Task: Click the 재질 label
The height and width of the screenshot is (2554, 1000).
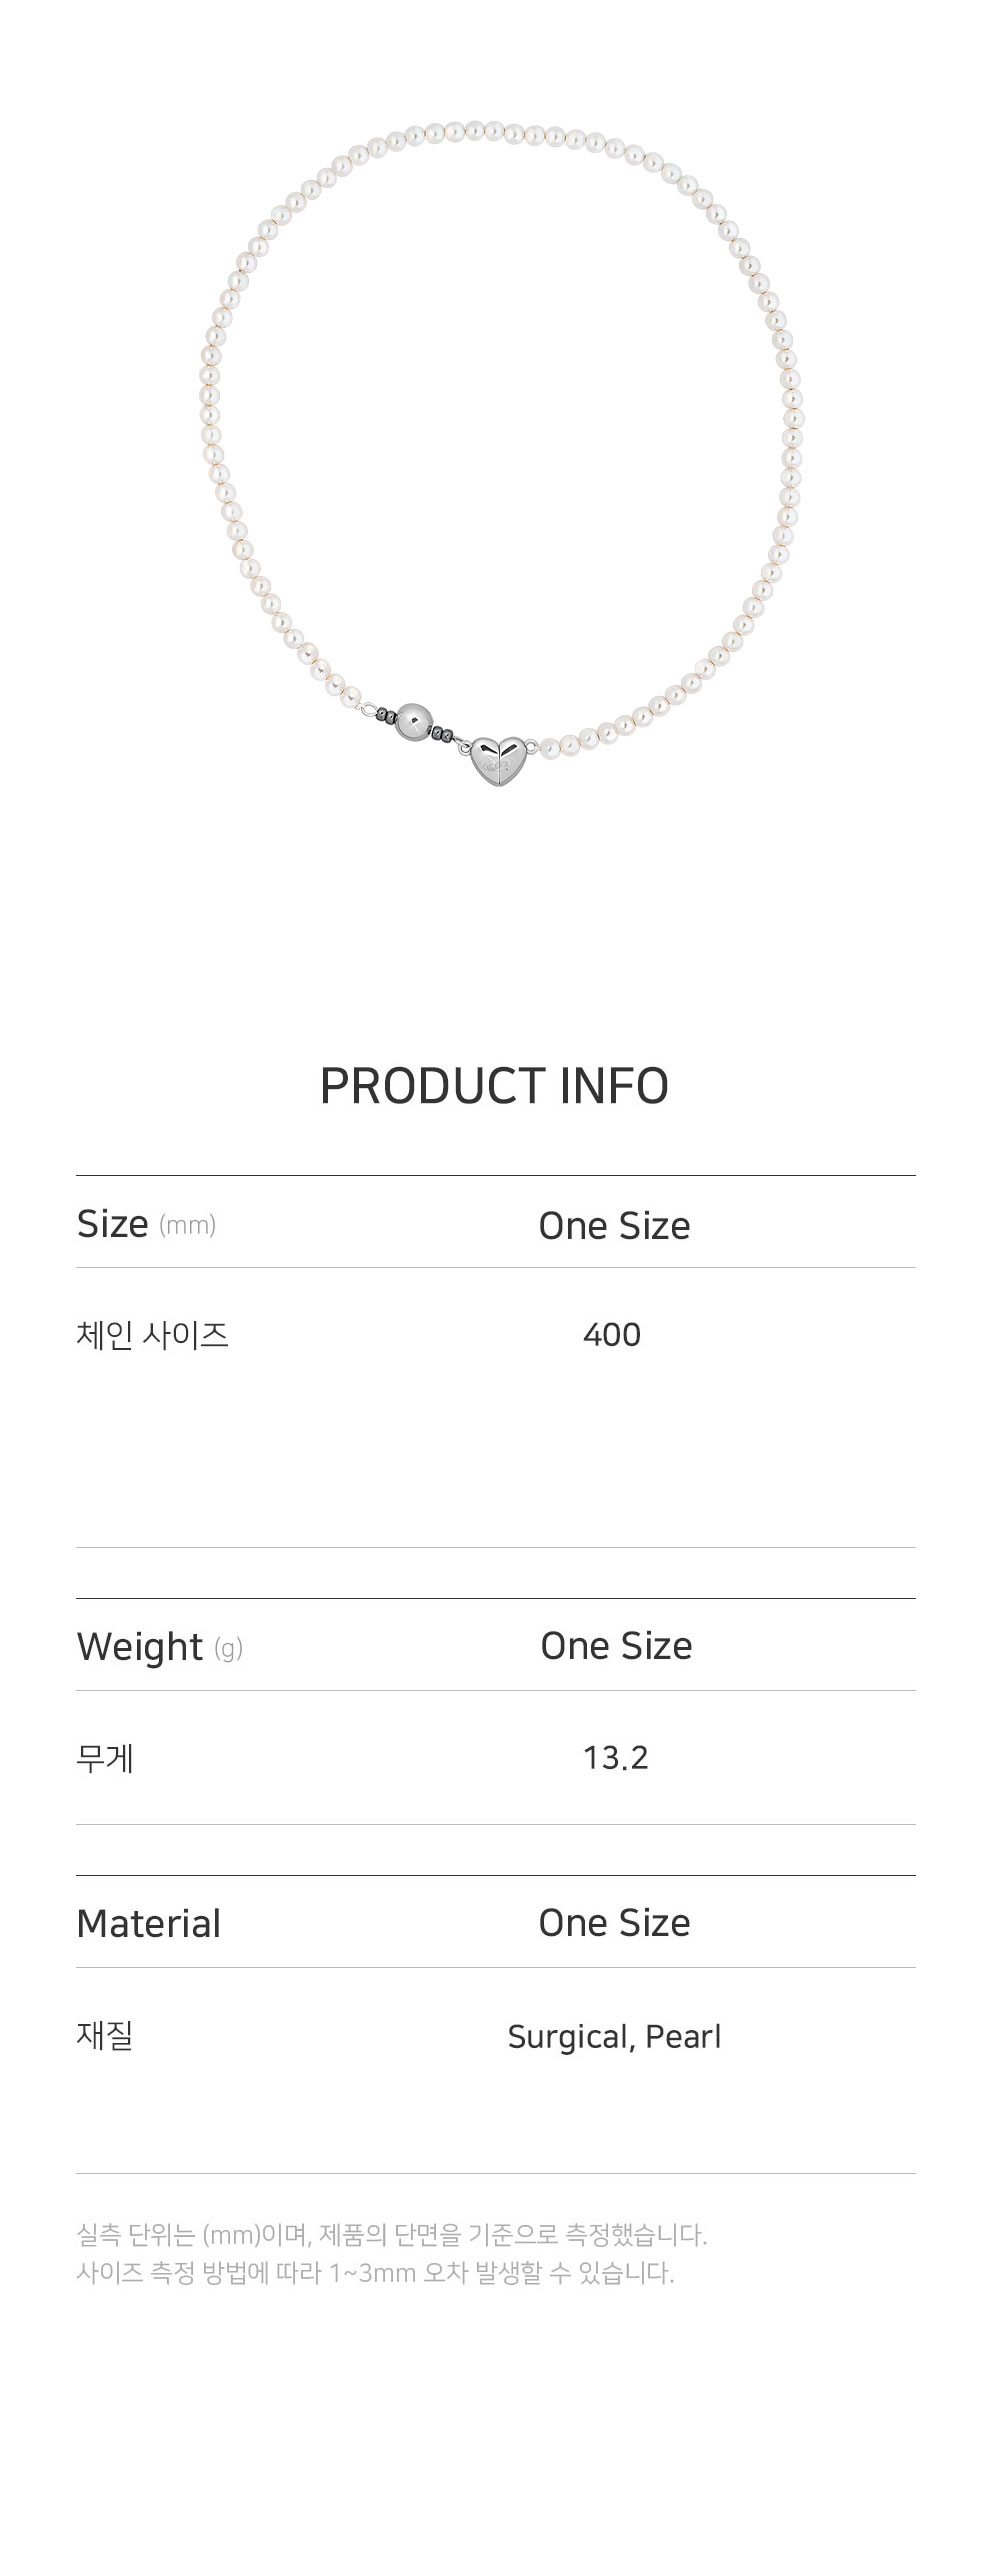Action: [x=105, y=2035]
